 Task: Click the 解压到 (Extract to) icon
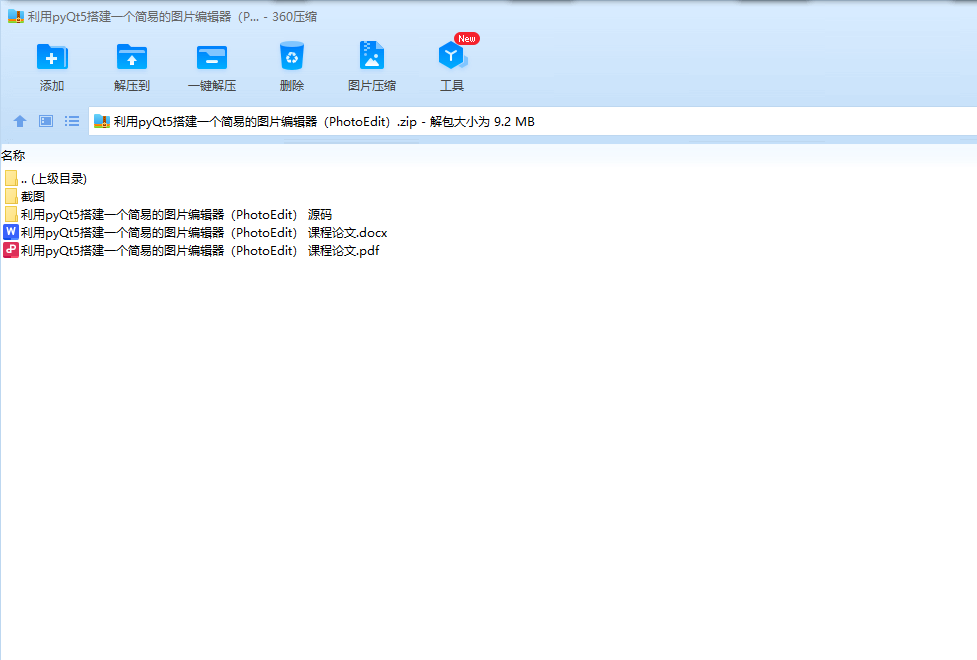point(131,57)
